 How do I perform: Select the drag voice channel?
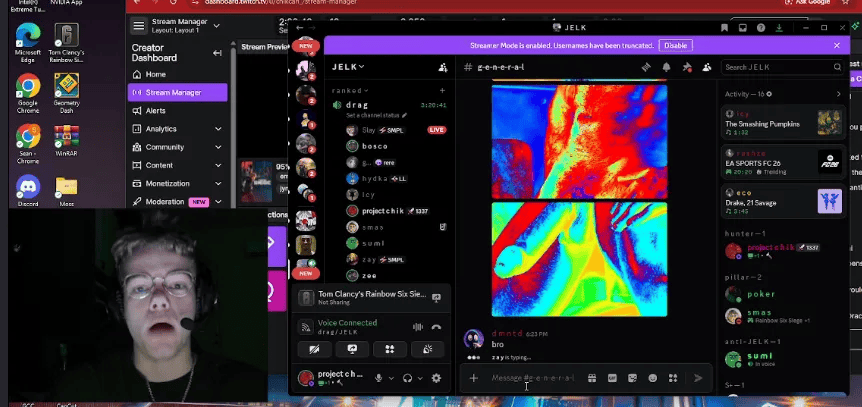(x=389, y=105)
